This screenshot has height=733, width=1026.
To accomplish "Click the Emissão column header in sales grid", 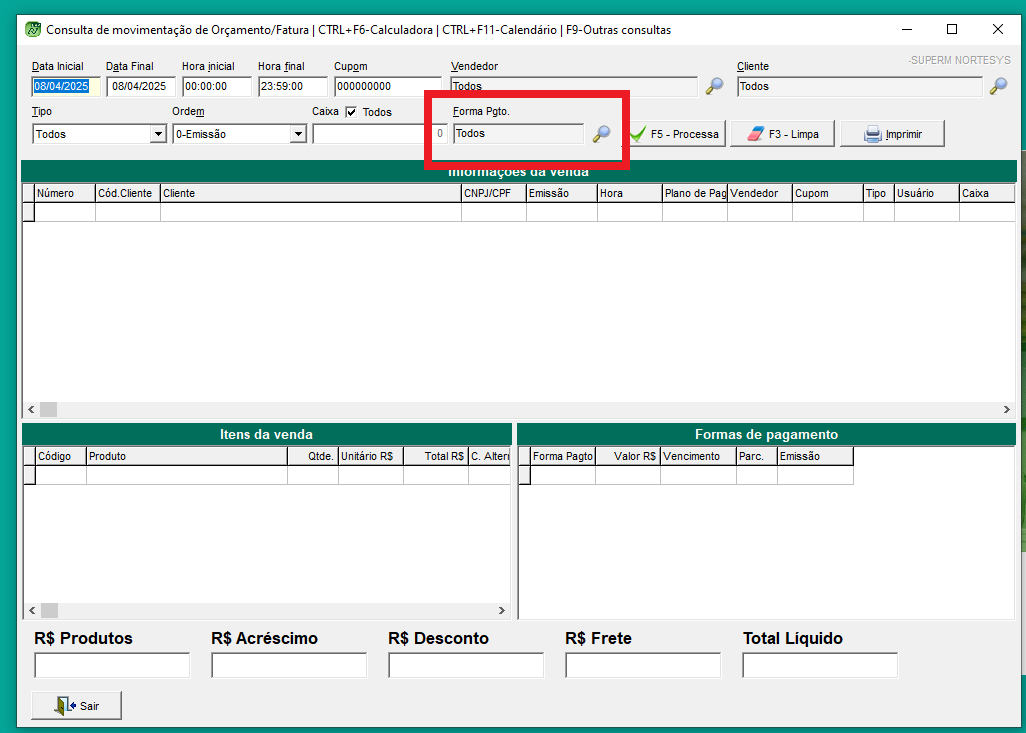I will [561, 193].
